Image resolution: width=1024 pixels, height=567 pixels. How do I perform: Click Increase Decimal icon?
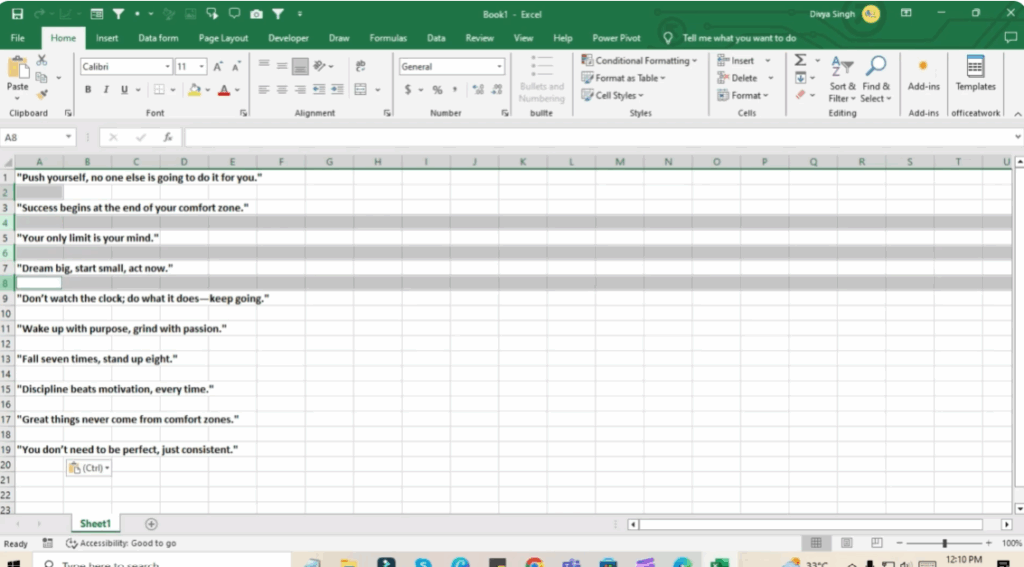point(478,89)
